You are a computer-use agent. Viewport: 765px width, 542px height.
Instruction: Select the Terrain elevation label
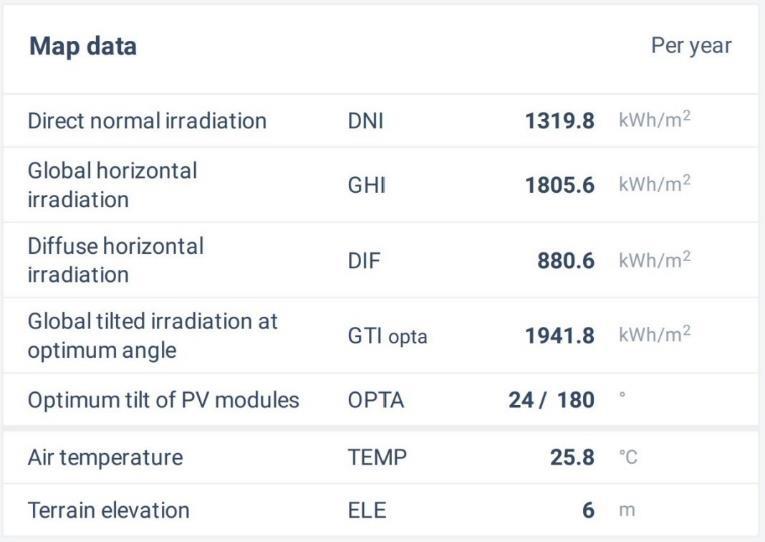click(x=108, y=510)
